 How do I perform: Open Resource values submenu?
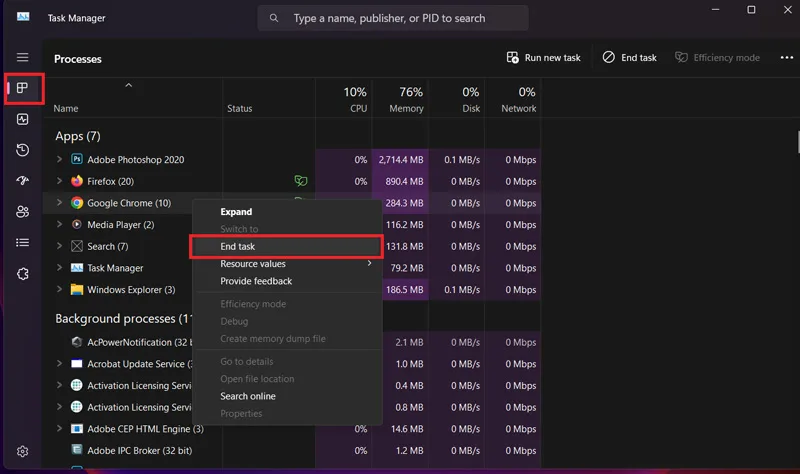coord(287,264)
